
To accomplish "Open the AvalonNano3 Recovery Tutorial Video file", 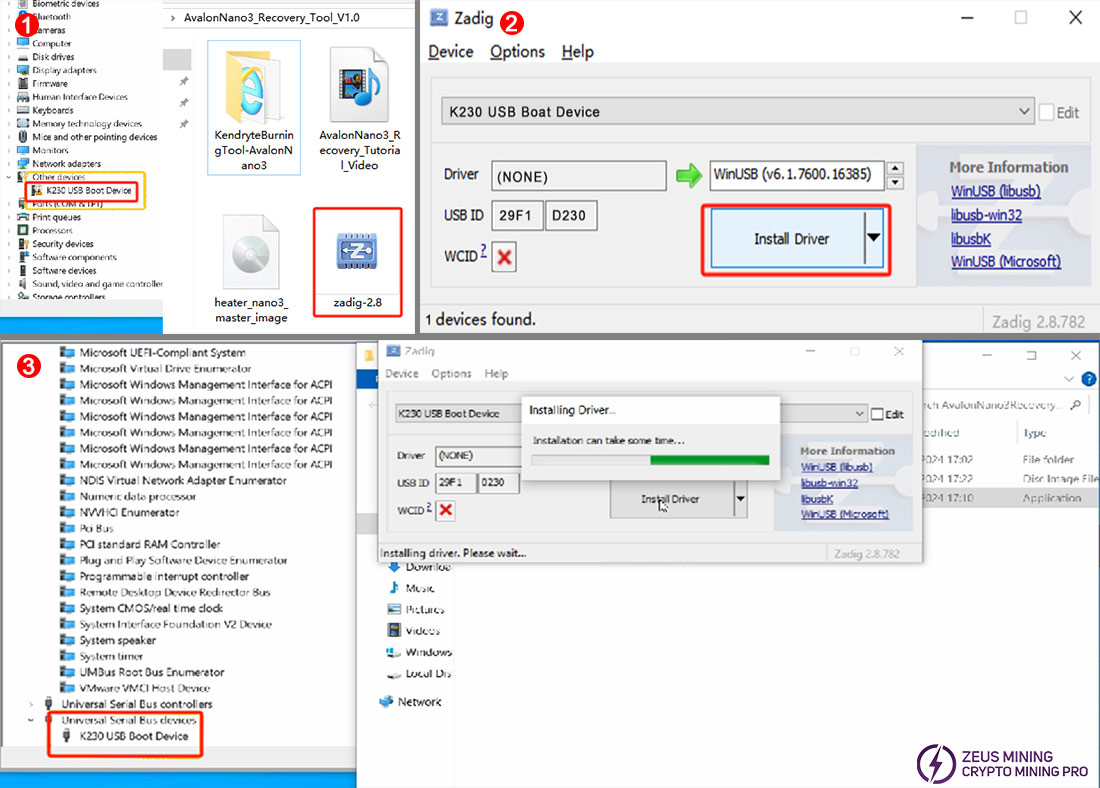I will pyautogui.click(x=359, y=90).
